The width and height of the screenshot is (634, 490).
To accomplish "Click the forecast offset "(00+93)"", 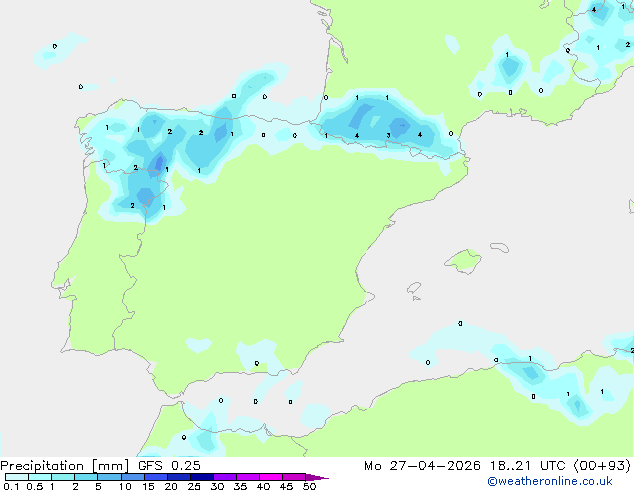I will (x=602, y=466).
